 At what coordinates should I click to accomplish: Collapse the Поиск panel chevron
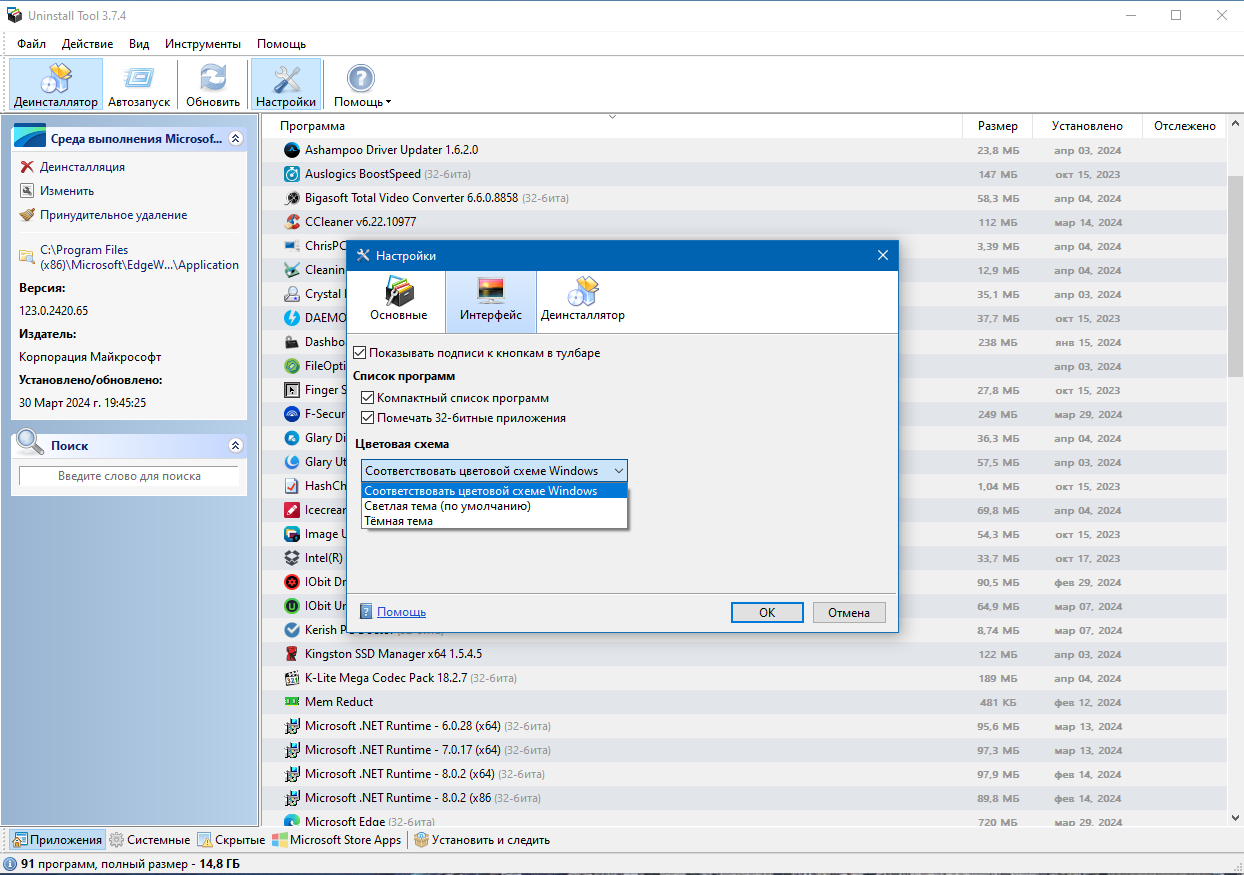pyautogui.click(x=235, y=445)
